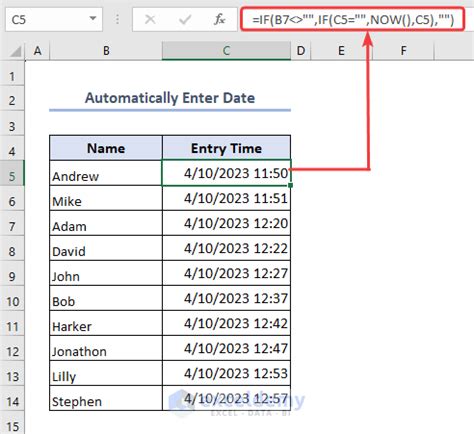The image size is (474, 434).
Task: Click the fill handle of cell C5
Action: click(291, 185)
